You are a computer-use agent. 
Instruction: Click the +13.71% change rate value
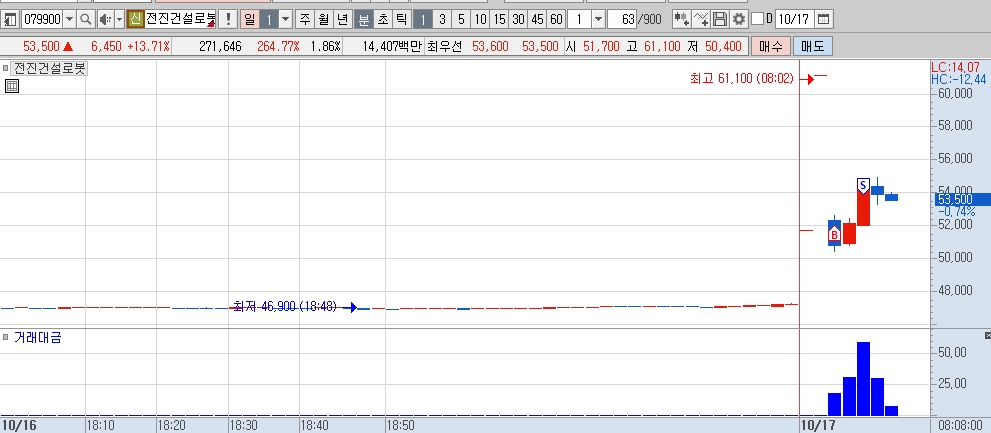(x=149, y=46)
